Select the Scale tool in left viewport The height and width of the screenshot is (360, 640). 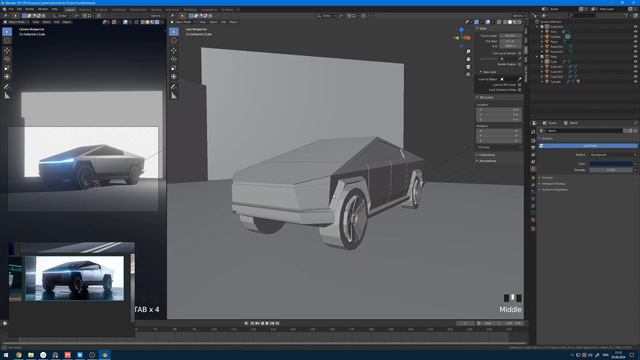7,68
